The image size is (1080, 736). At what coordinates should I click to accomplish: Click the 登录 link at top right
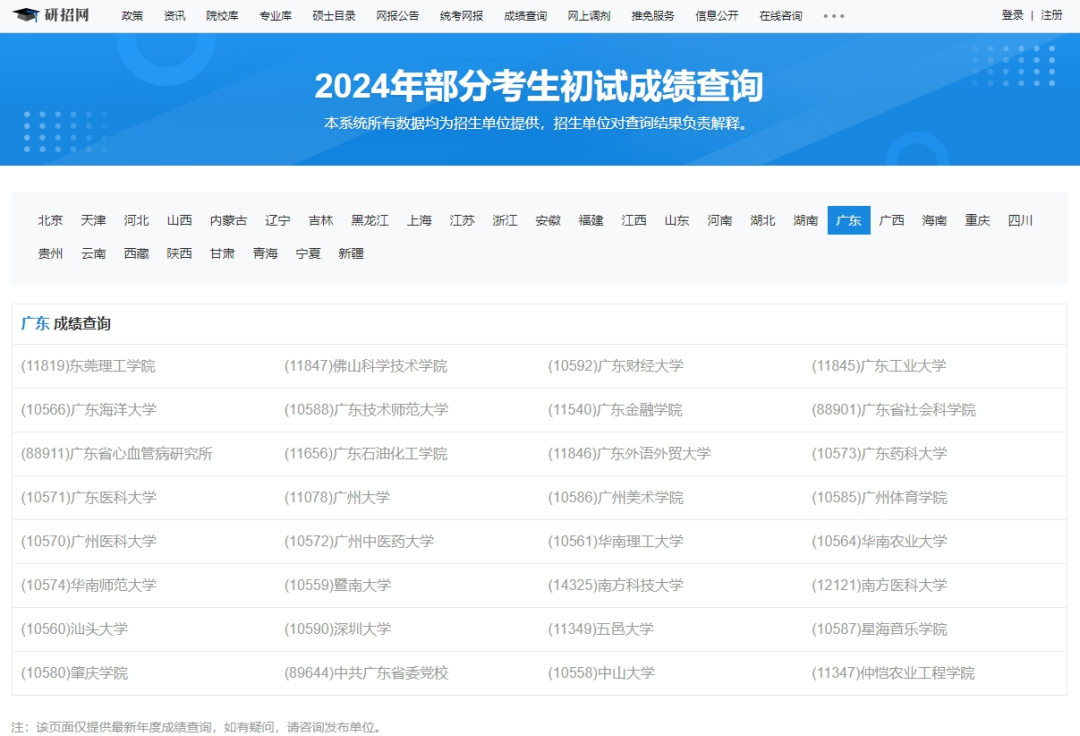coord(1011,15)
